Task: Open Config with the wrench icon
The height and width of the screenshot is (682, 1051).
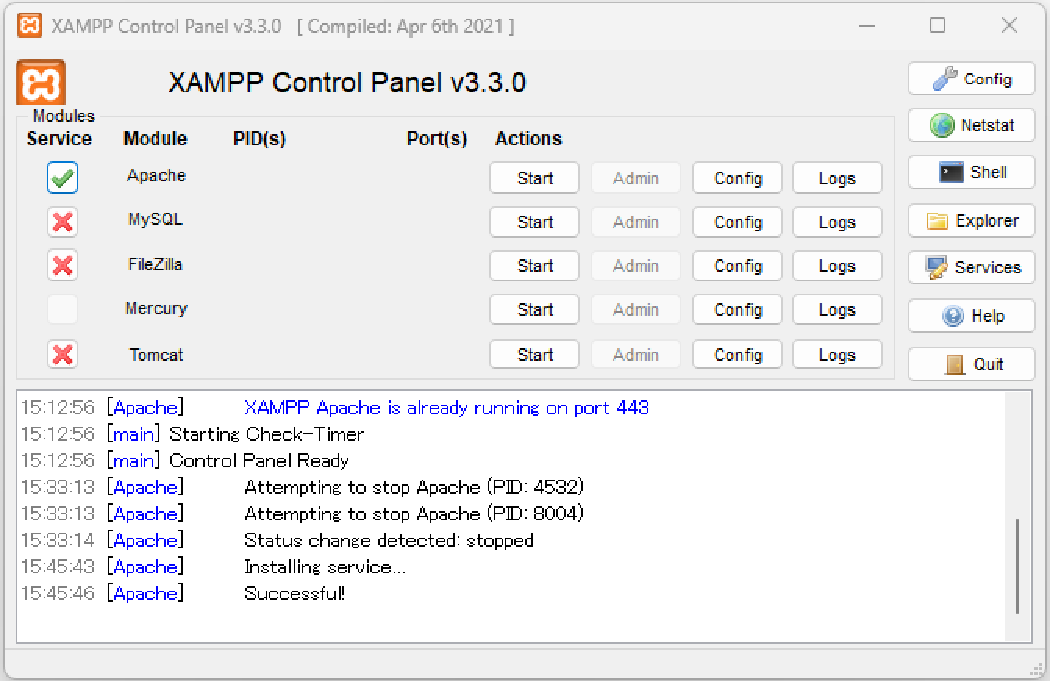Action: tap(971, 79)
